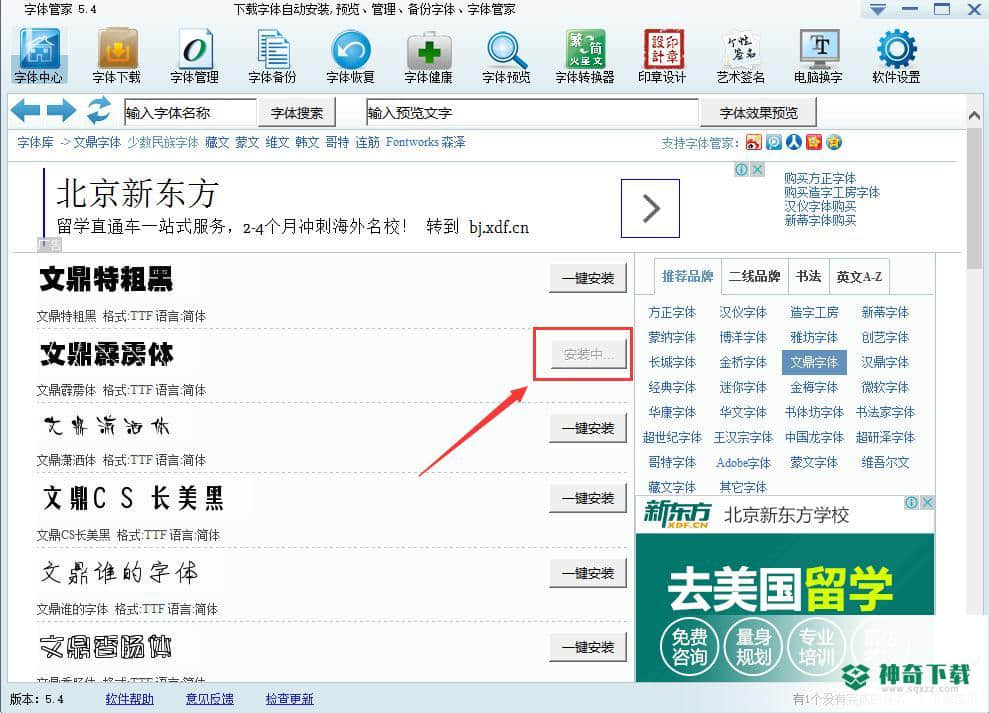The image size is (989, 713).
Task: Open the 艺术签名 toolbar icon
Action: pos(740,56)
